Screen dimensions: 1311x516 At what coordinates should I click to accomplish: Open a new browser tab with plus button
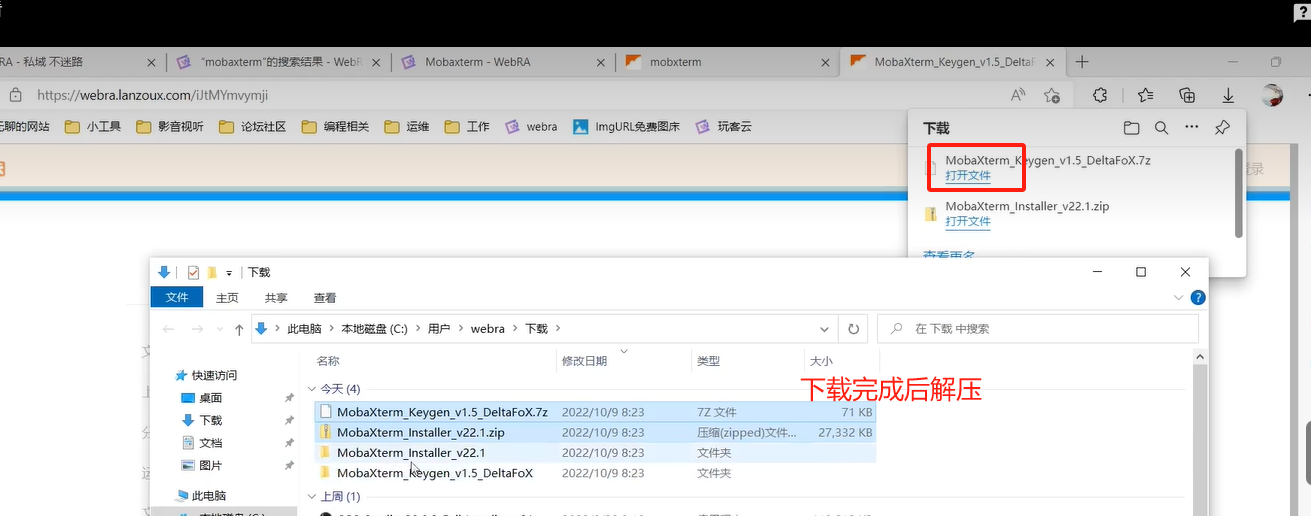(1082, 62)
